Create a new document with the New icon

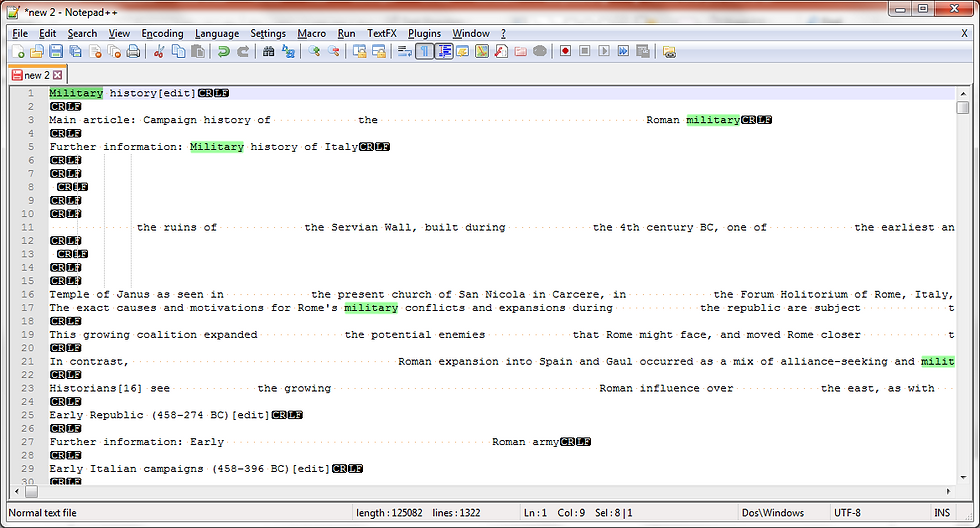(18, 52)
